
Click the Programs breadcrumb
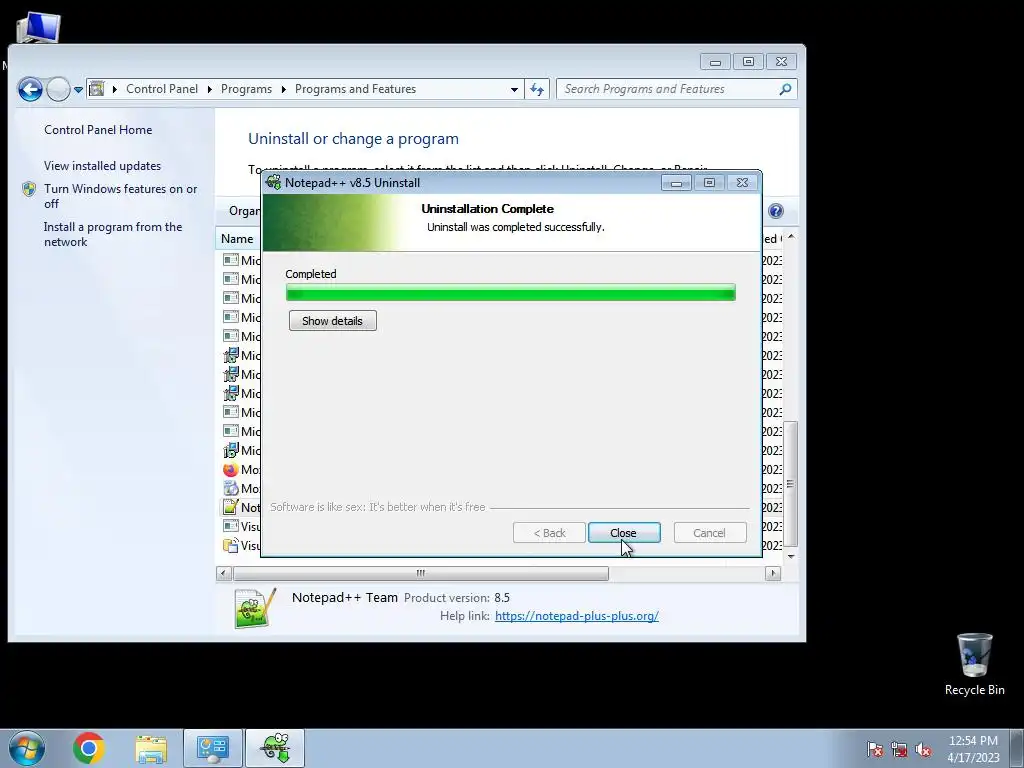[246, 89]
